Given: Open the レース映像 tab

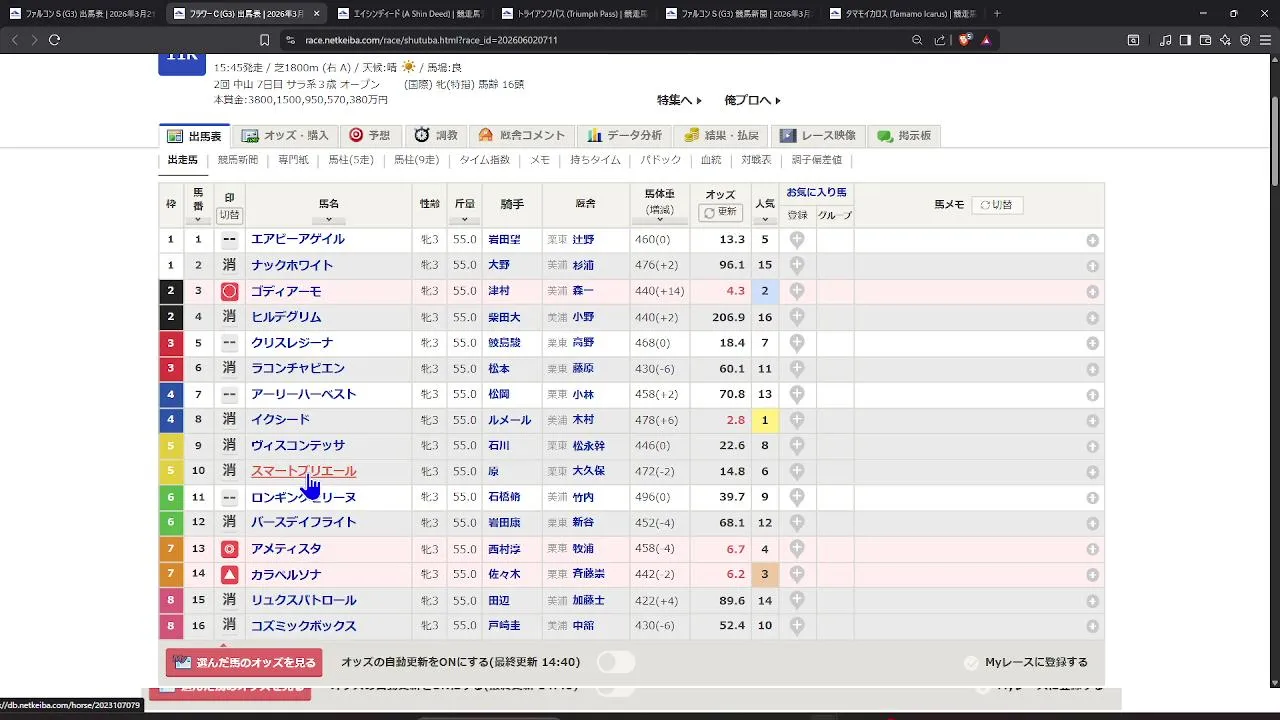Looking at the screenshot, I should [x=818, y=135].
